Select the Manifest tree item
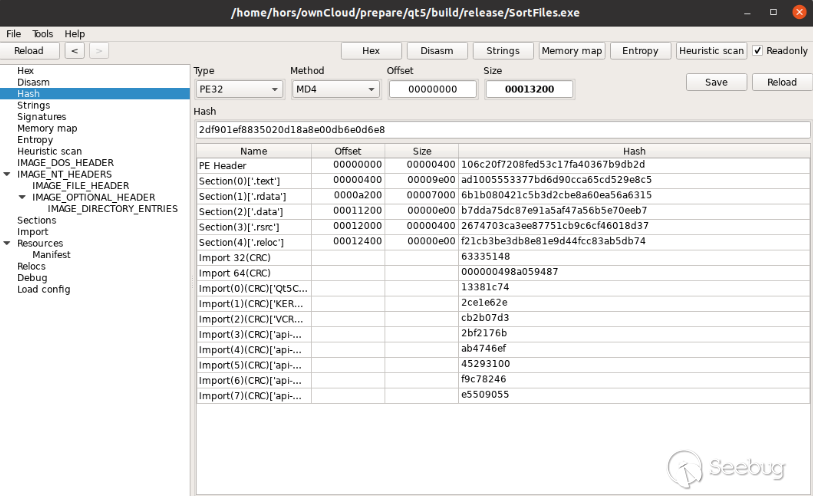This screenshot has width=813, height=496. pyautogui.click(x=52, y=255)
